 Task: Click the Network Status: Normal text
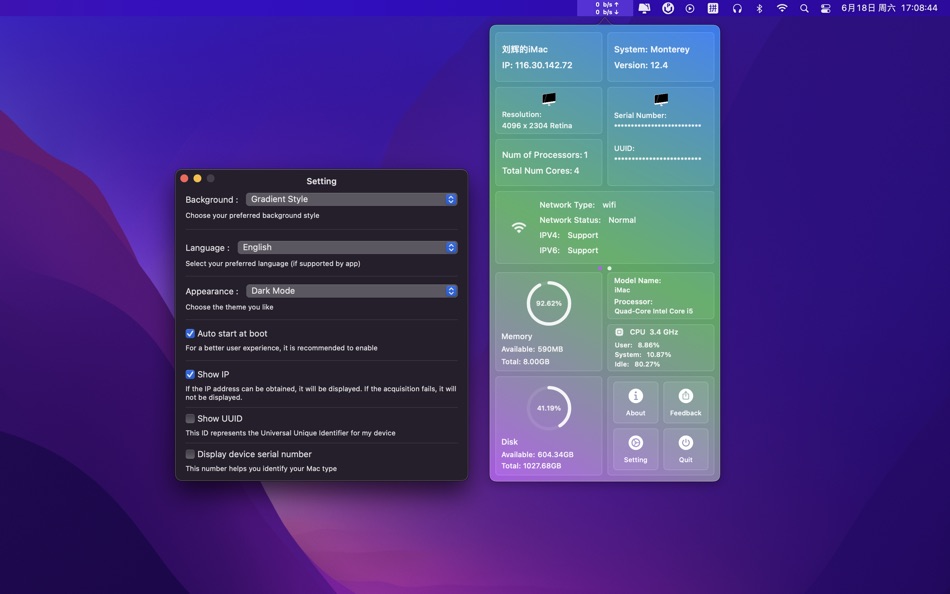588,220
